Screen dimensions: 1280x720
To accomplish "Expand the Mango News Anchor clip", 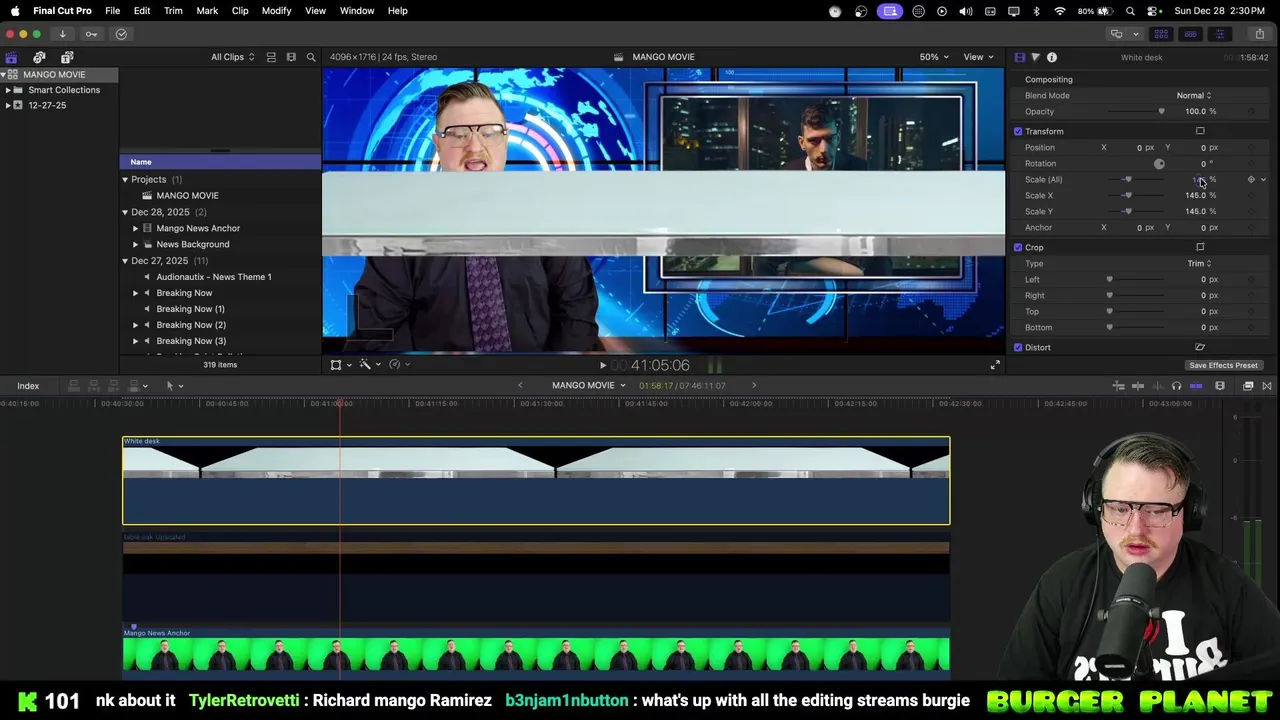I will pos(136,228).
